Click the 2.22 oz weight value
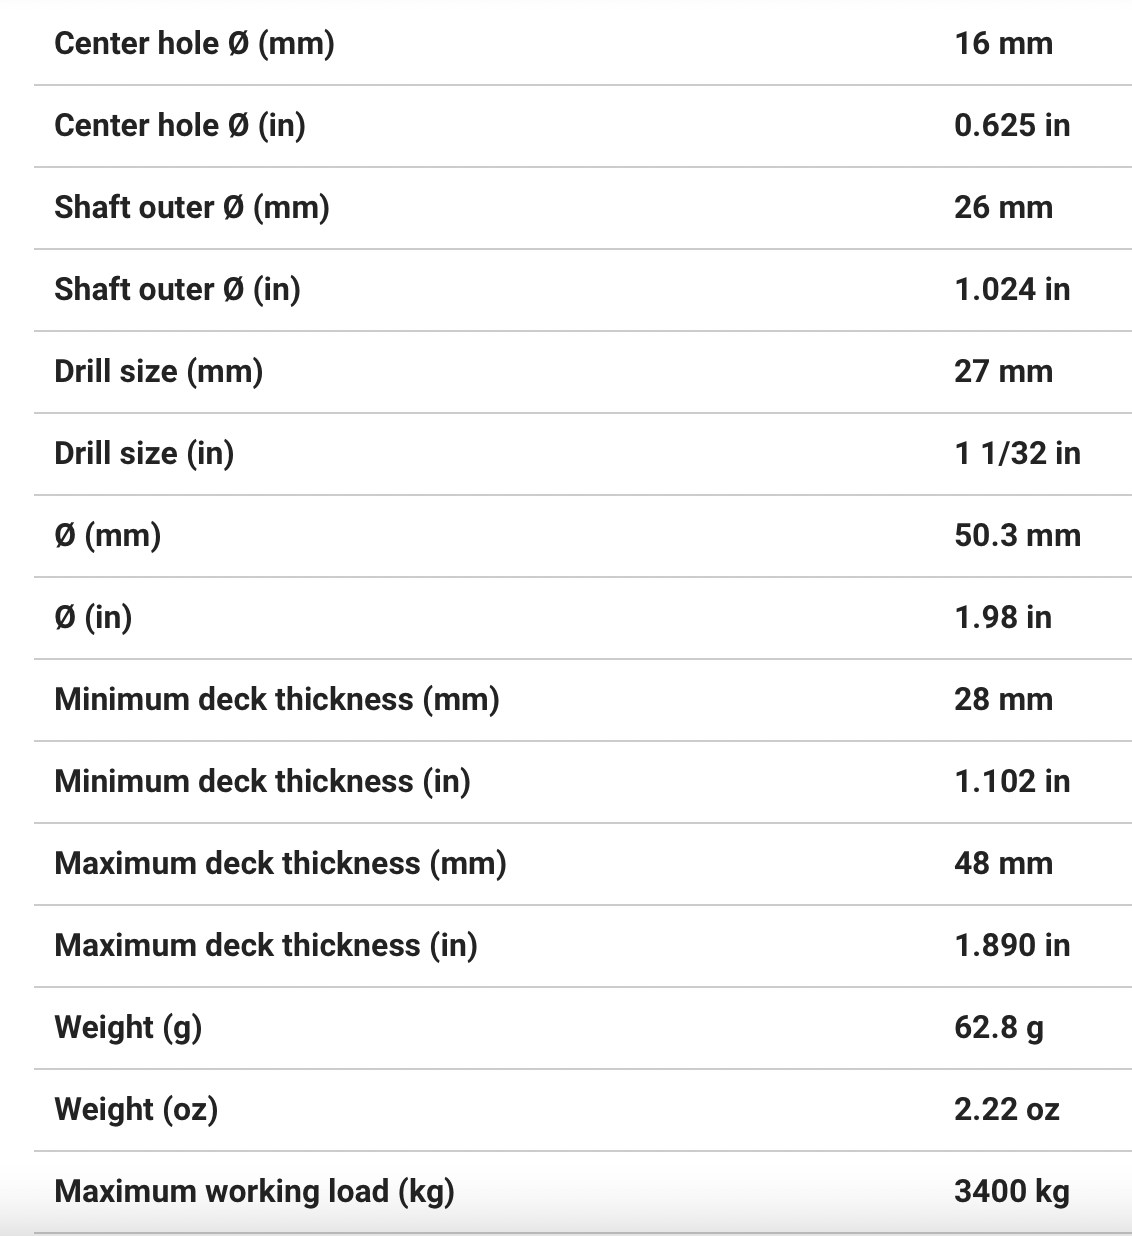 point(1006,1110)
